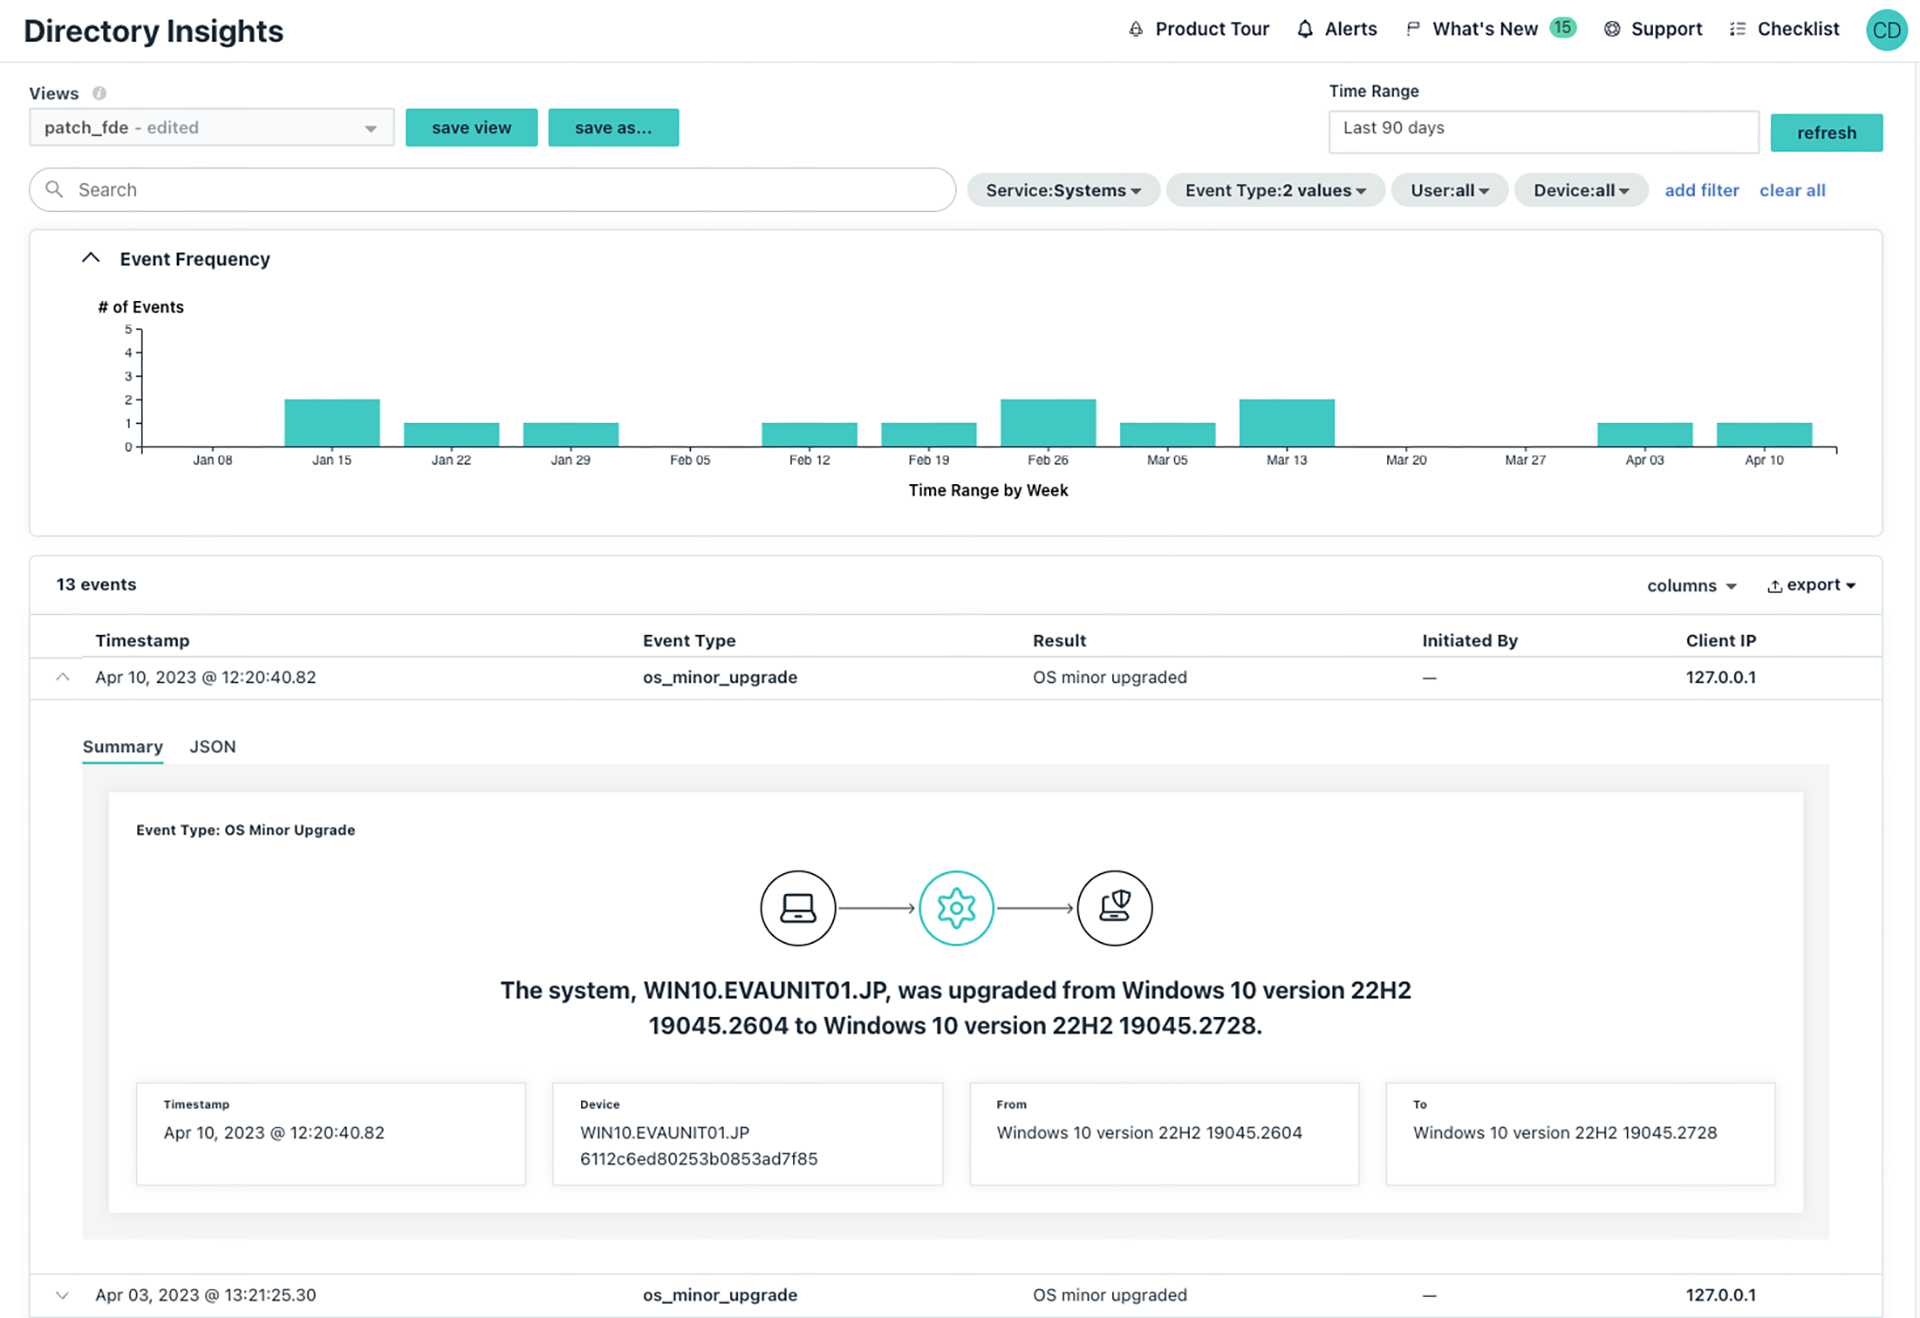The image size is (1920, 1318).
Task: Click the refresh button
Action: (1825, 133)
